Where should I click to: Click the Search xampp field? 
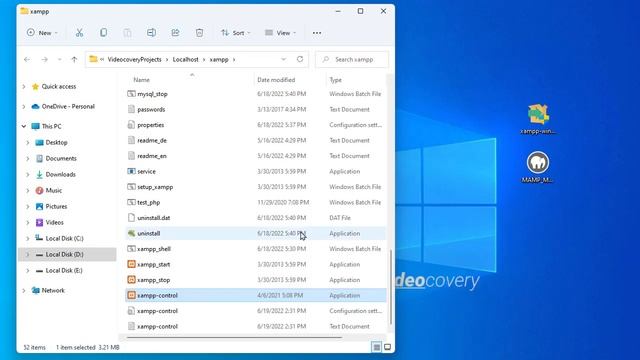[x=352, y=60]
